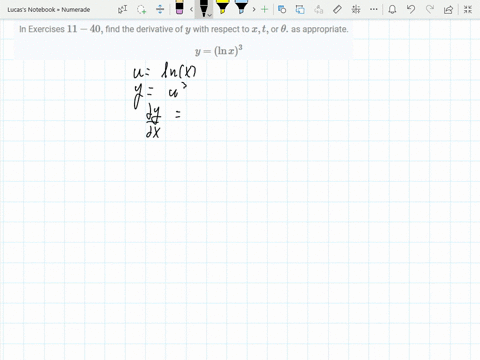The height and width of the screenshot is (360, 480).
Task: Pick the eraser tool with pink tip
Action: (179, 7)
